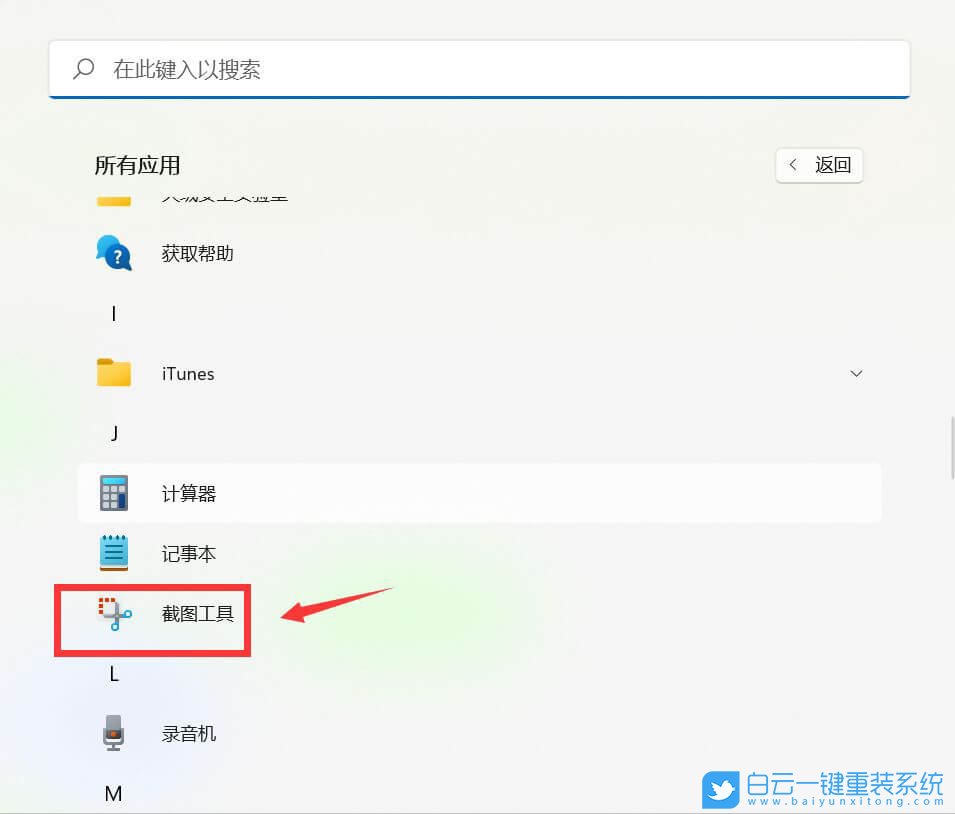Click the back chevron inside 返回

tap(793, 165)
